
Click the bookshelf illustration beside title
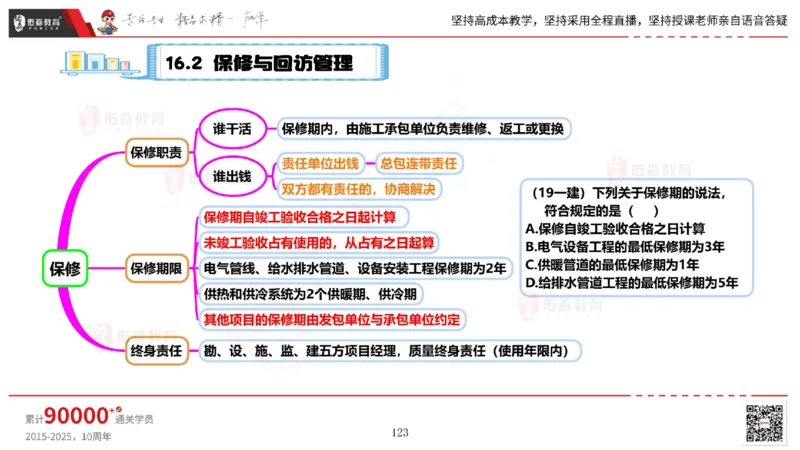(101, 63)
